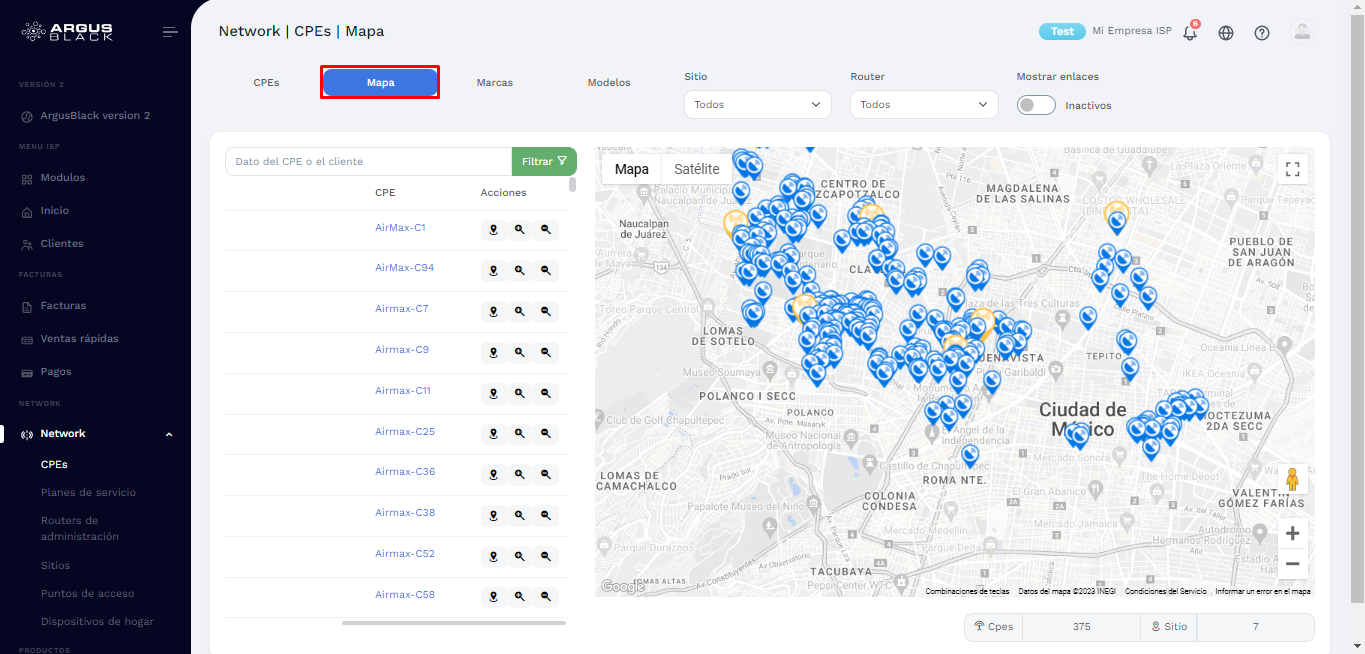Enable the Inactivos links toggle
Image resolution: width=1365 pixels, height=654 pixels.
(x=1036, y=104)
